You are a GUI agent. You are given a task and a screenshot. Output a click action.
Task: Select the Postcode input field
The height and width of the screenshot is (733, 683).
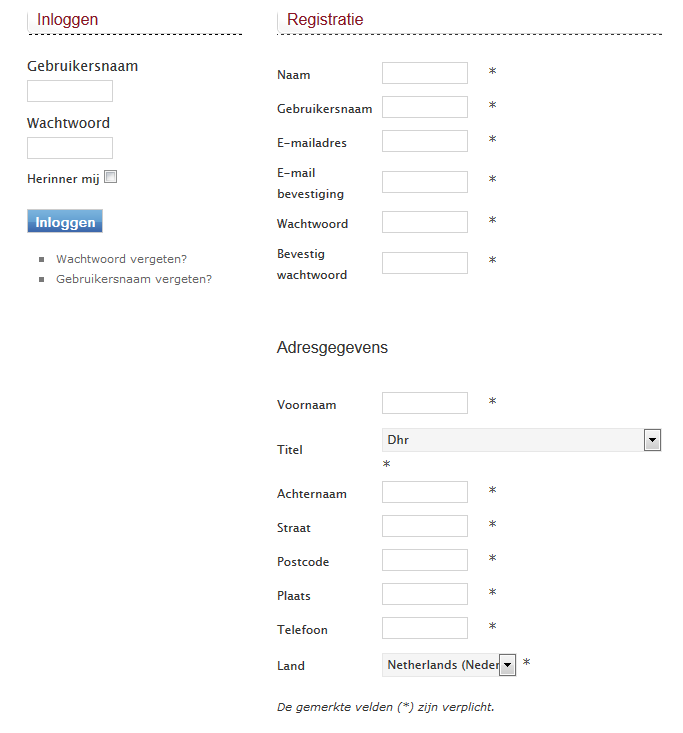(x=425, y=560)
